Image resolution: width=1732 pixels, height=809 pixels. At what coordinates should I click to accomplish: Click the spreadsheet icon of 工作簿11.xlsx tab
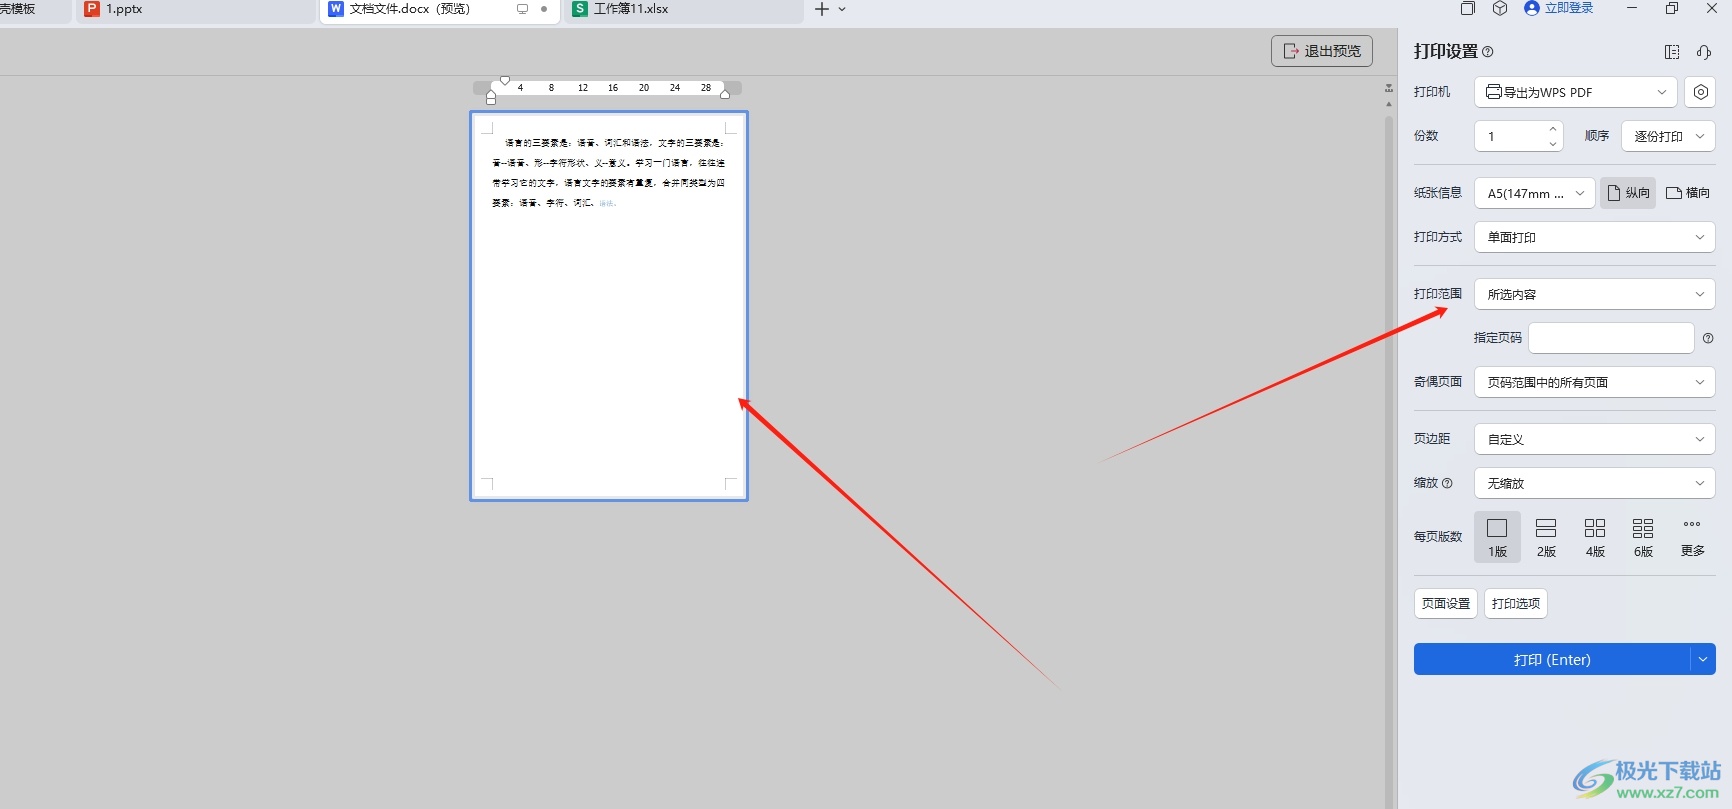click(580, 9)
